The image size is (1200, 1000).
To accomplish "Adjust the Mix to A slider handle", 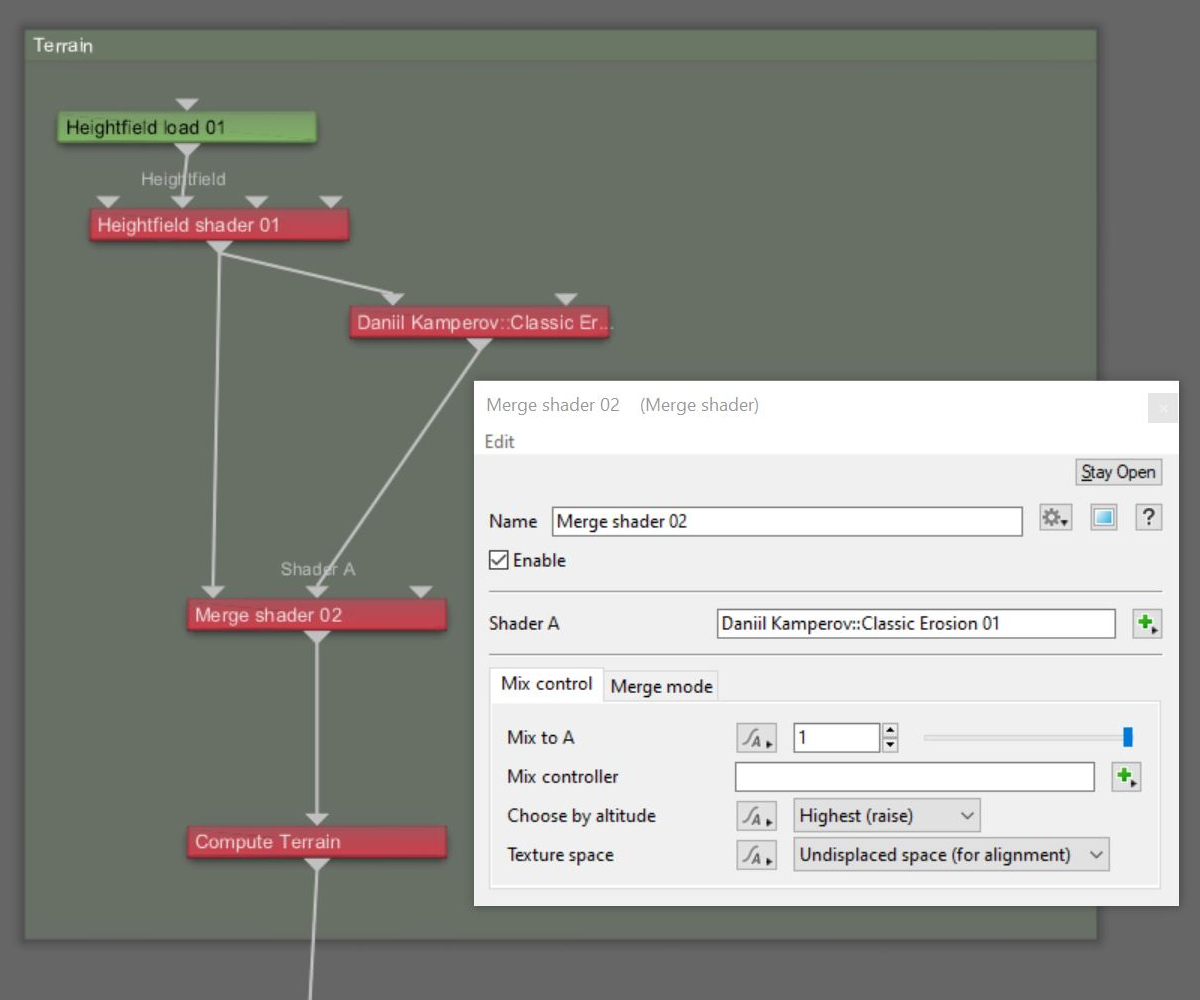I will tap(1128, 738).
